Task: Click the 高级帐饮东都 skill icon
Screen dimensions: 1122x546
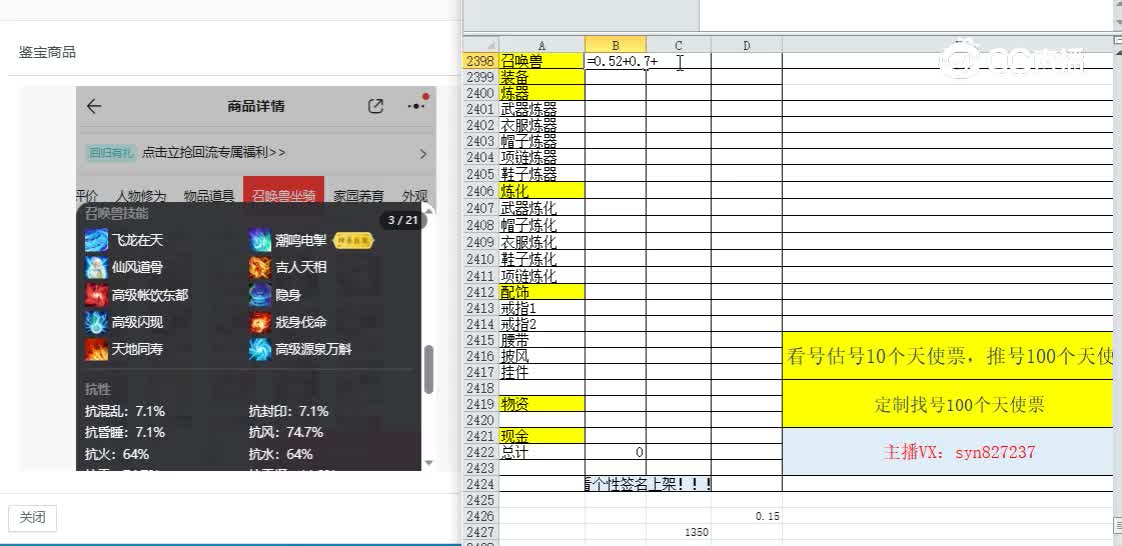Action: tap(96, 295)
